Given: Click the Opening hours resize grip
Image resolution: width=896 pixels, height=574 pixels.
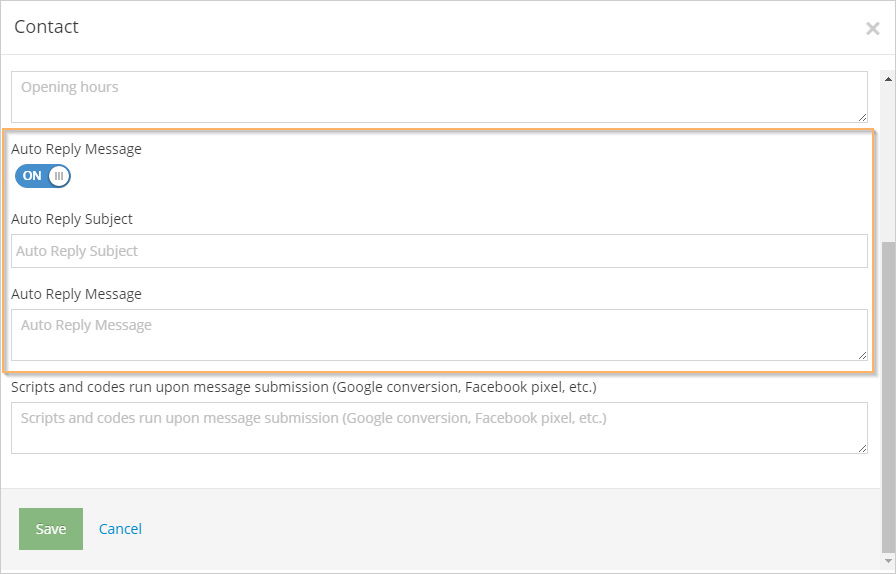Looking at the screenshot, I should point(862,117).
